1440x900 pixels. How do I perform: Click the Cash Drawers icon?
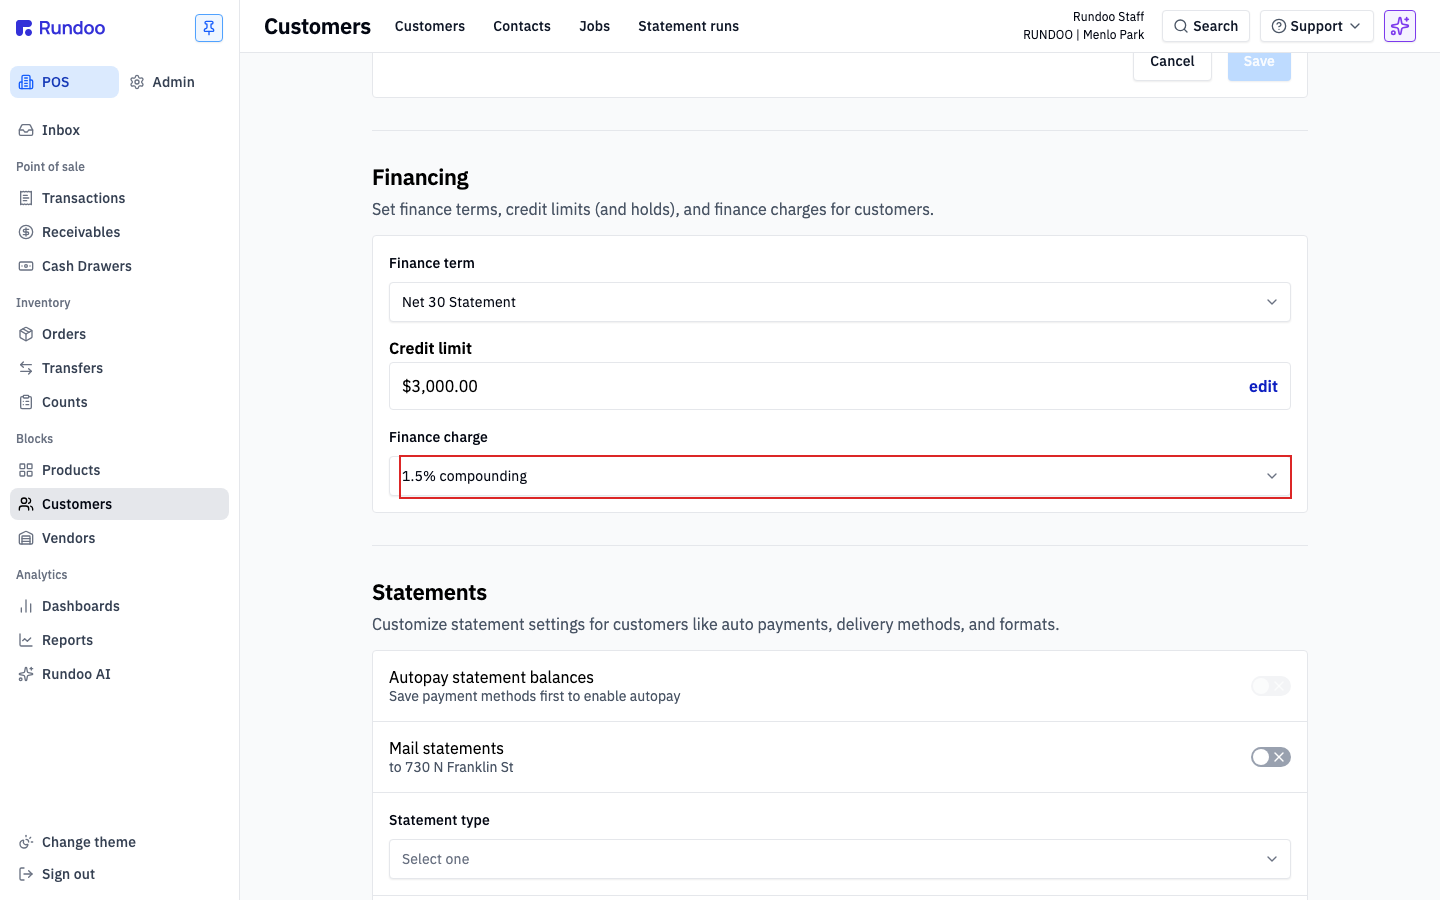(26, 266)
